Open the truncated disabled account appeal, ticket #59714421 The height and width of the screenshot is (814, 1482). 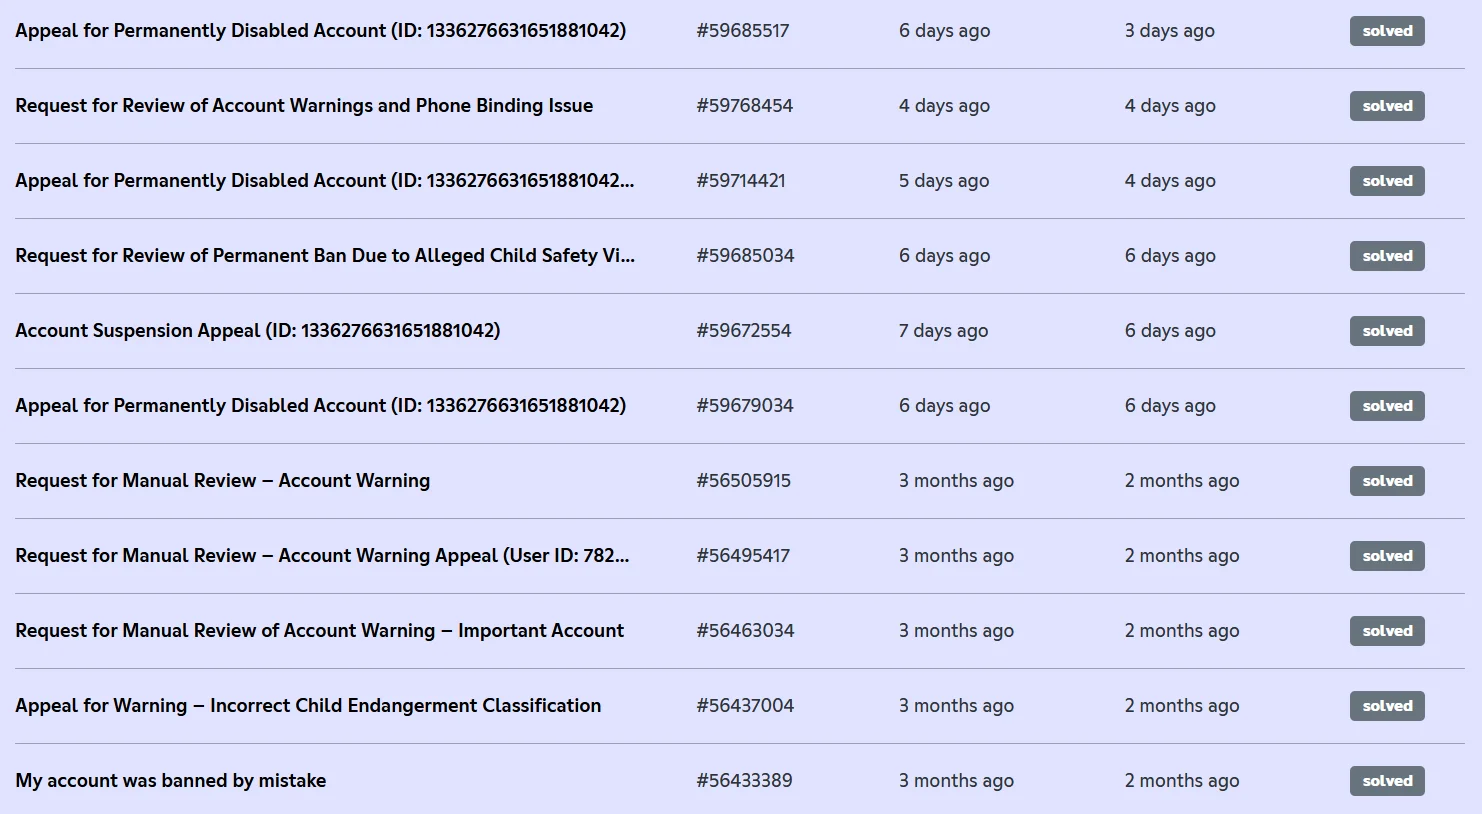tap(324, 181)
